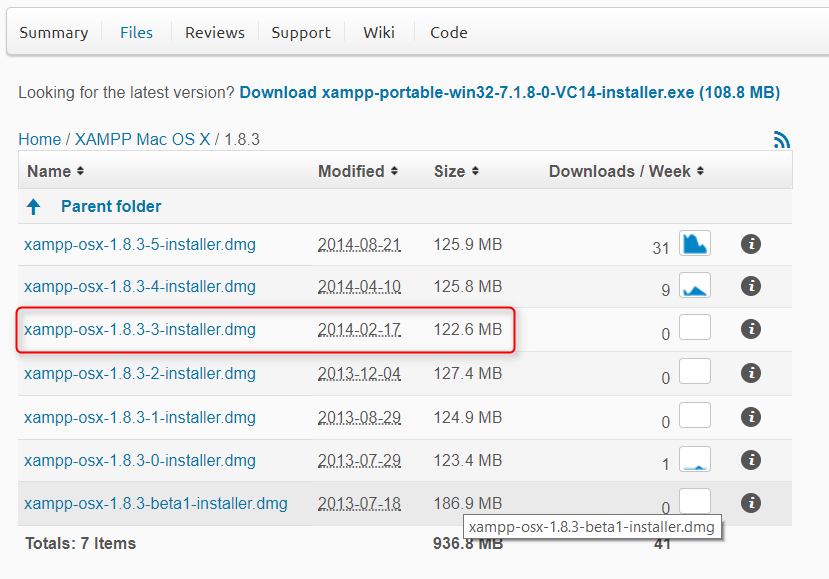
Task: Switch to the Summary tab
Action: pos(53,33)
